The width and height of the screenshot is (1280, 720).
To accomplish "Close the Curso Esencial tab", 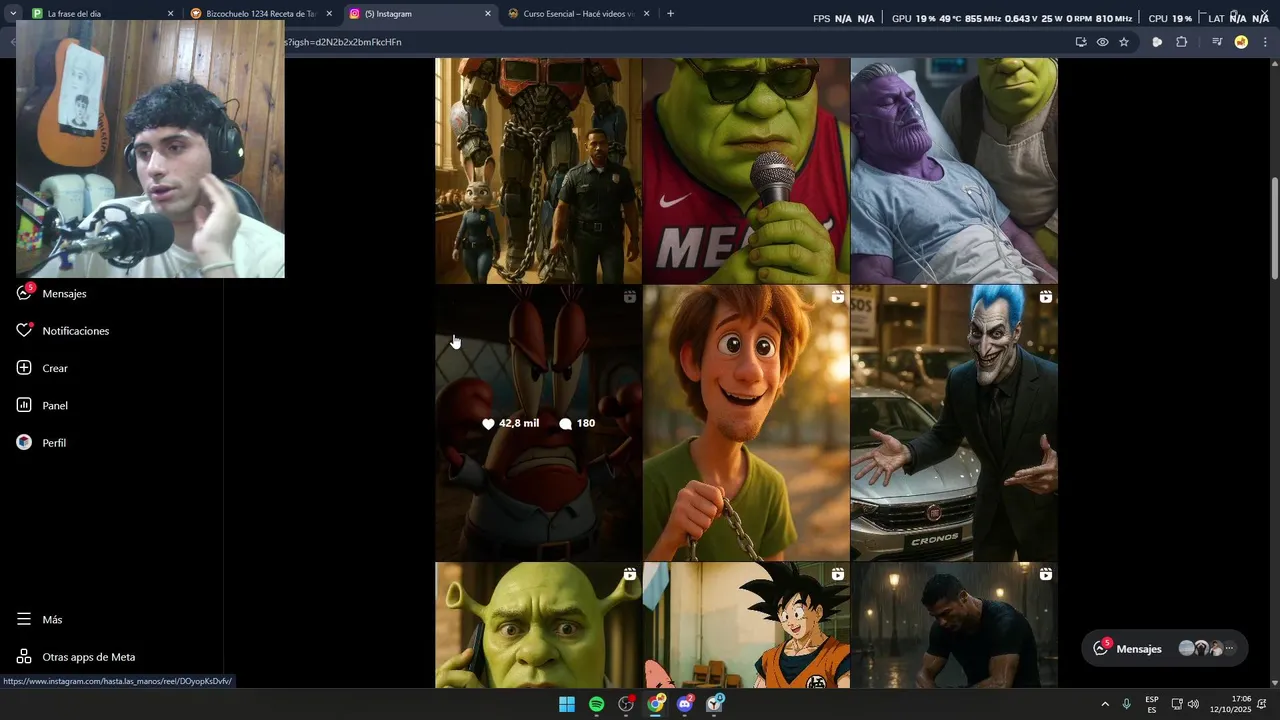I will tap(646, 14).
